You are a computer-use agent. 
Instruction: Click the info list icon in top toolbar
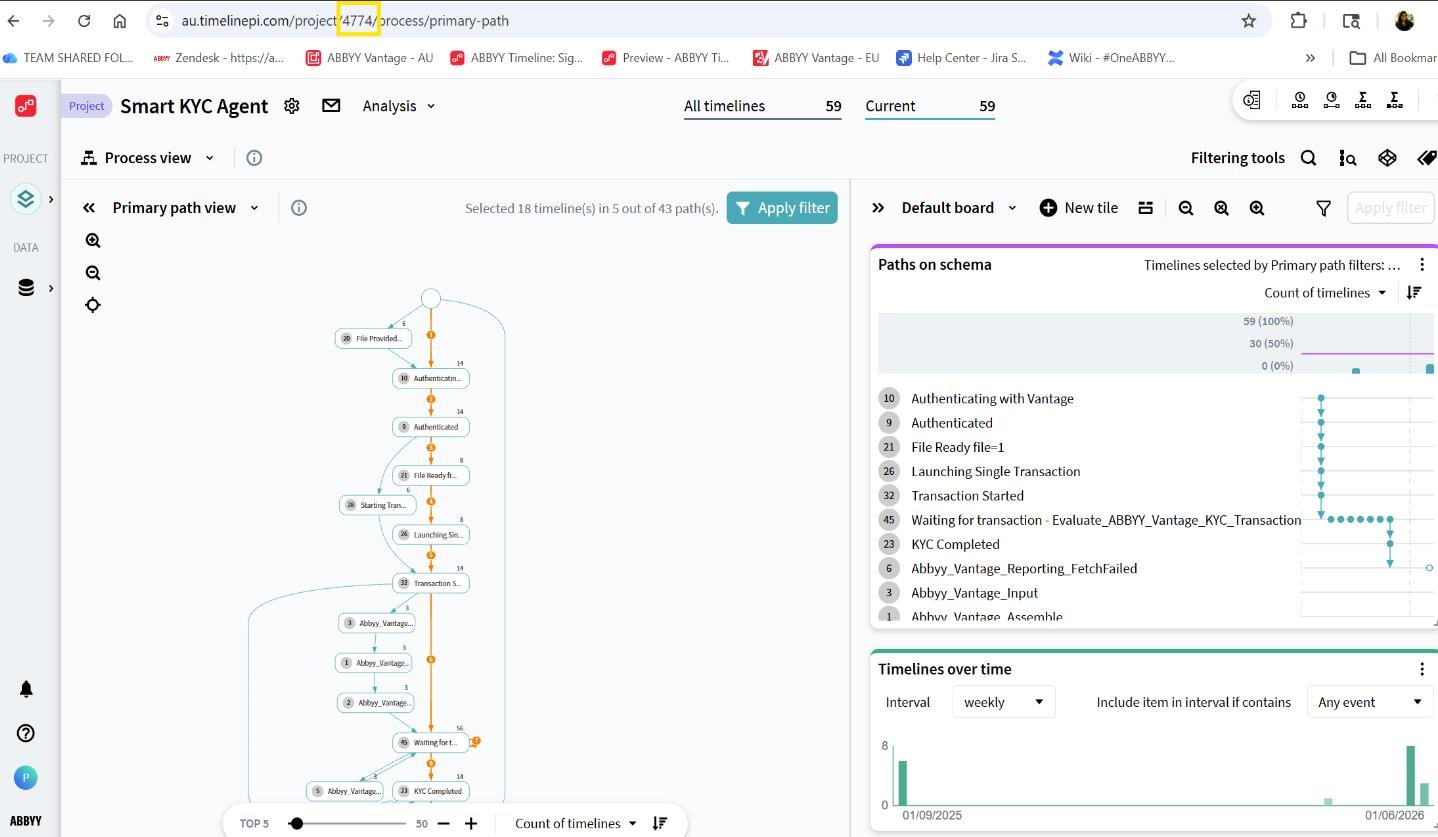(1252, 100)
